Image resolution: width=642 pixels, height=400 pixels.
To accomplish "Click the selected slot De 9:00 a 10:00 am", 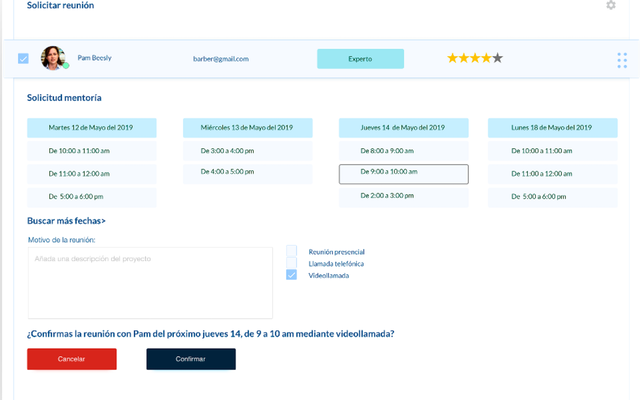I will click(x=404, y=174).
